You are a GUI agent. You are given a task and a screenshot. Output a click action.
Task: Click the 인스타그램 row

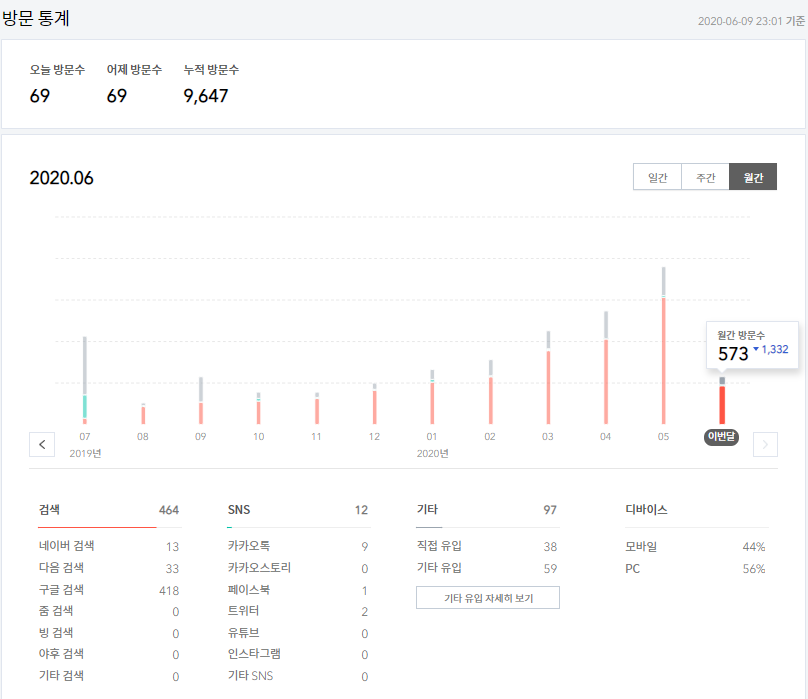(x=298, y=654)
